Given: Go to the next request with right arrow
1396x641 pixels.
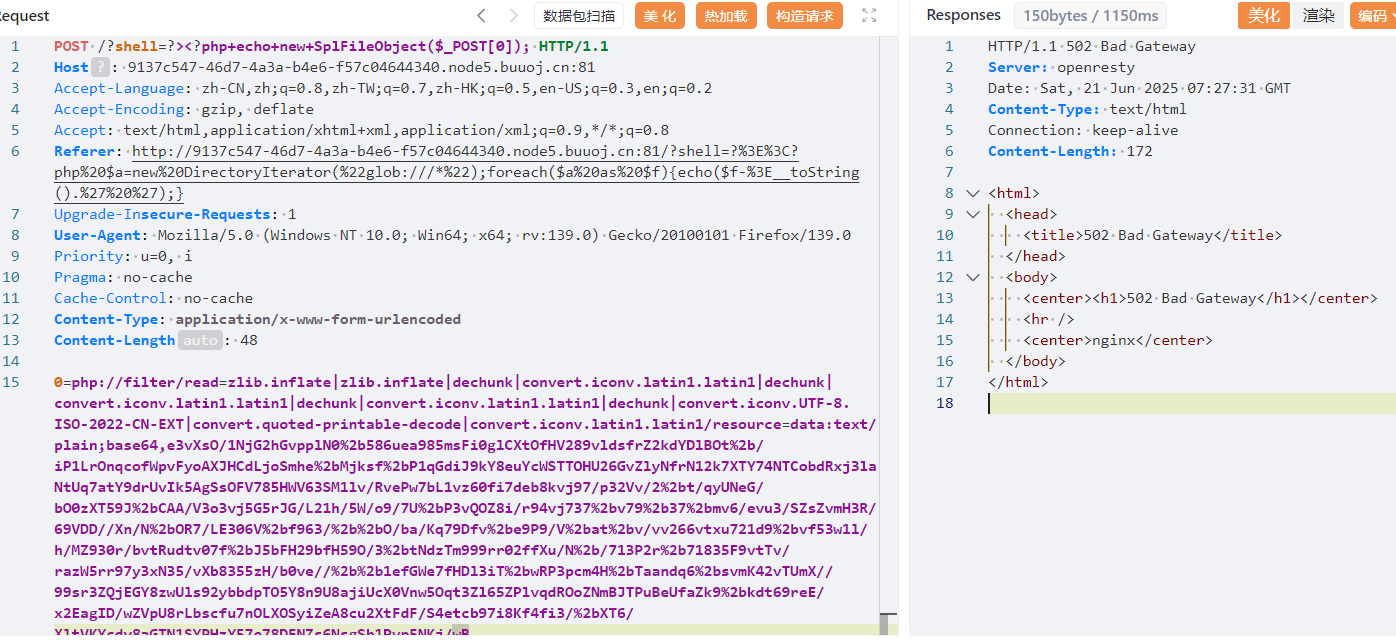Looking at the screenshot, I should point(514,15).
